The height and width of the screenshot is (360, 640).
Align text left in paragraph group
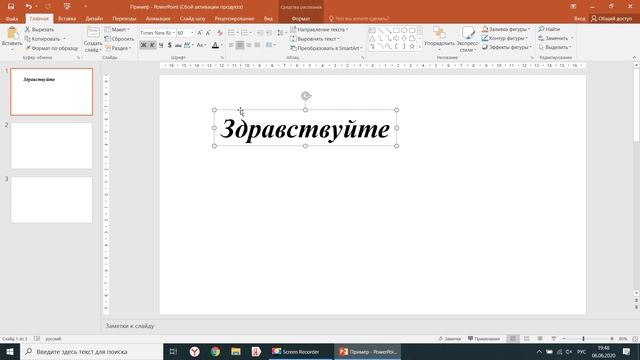(x=231, y=45)
